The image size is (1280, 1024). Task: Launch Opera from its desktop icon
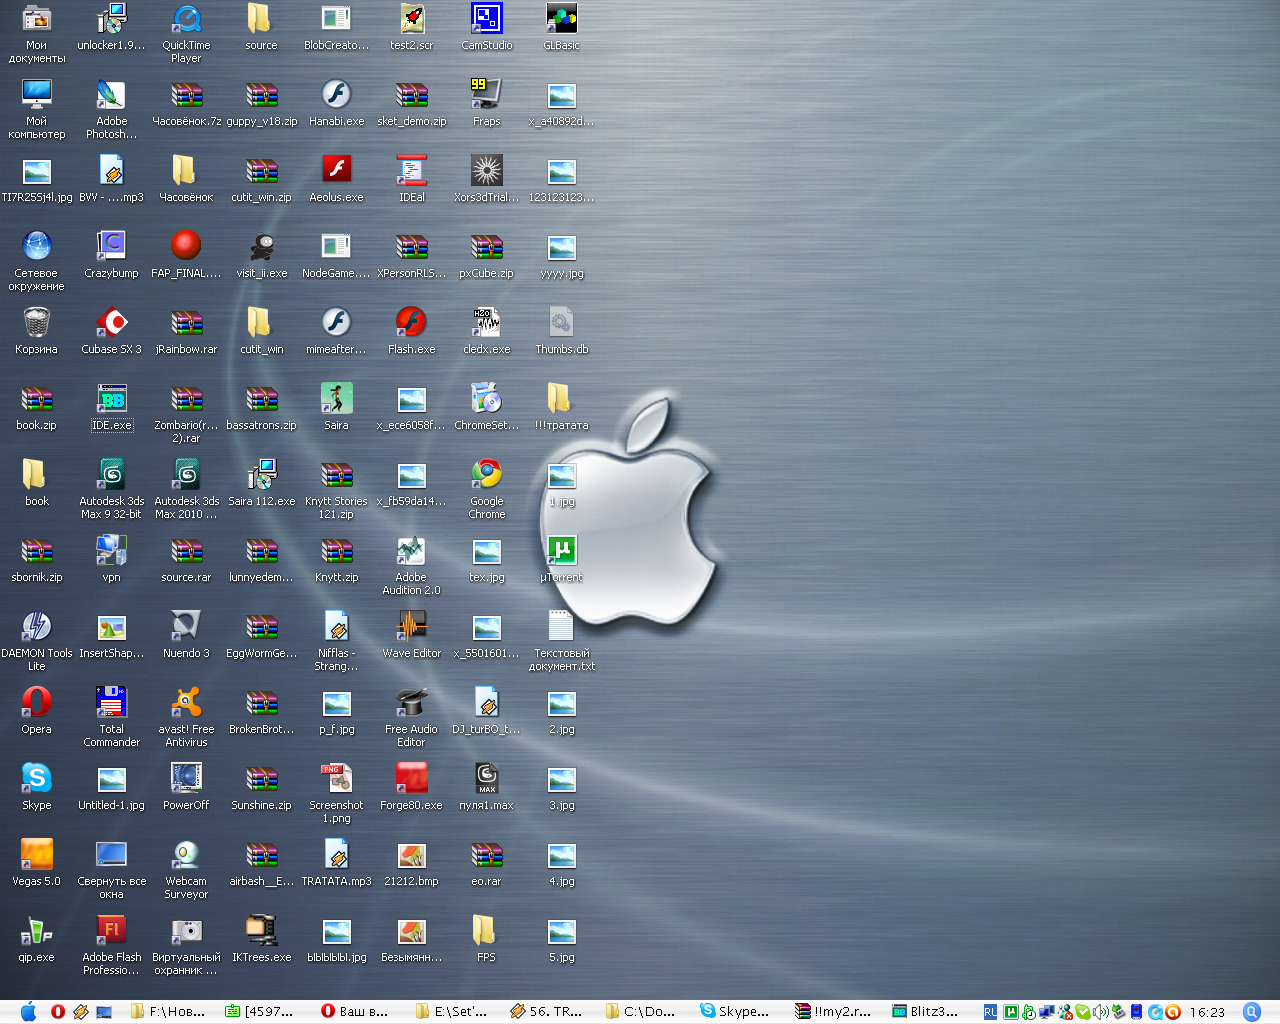tap(37, 702)
